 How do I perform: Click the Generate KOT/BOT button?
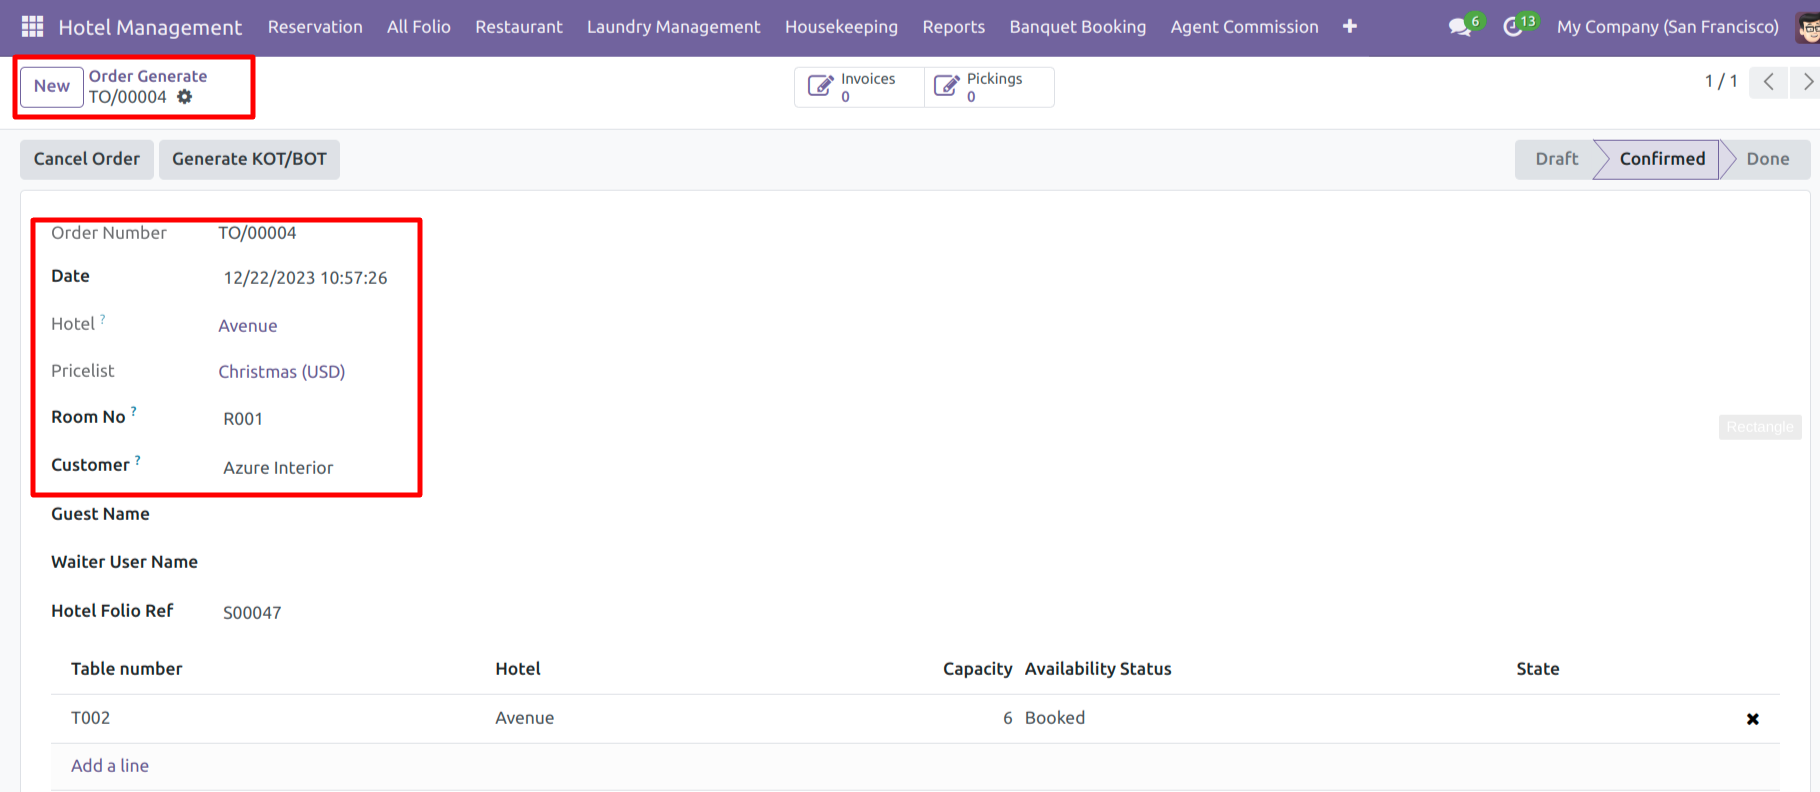[249, 159]
